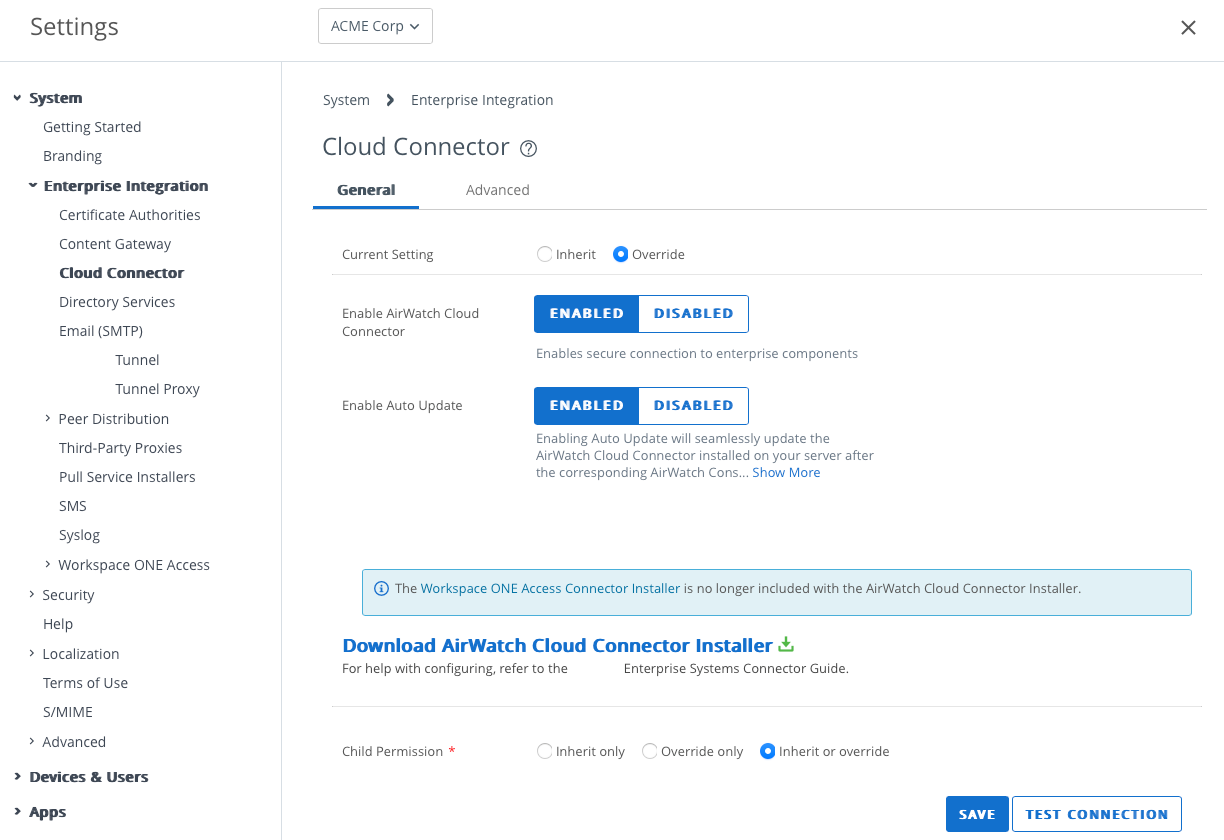This screenshot has height=840, width=1224.
Task: Expand the Devices & Users section
Action: click(17, 776)
